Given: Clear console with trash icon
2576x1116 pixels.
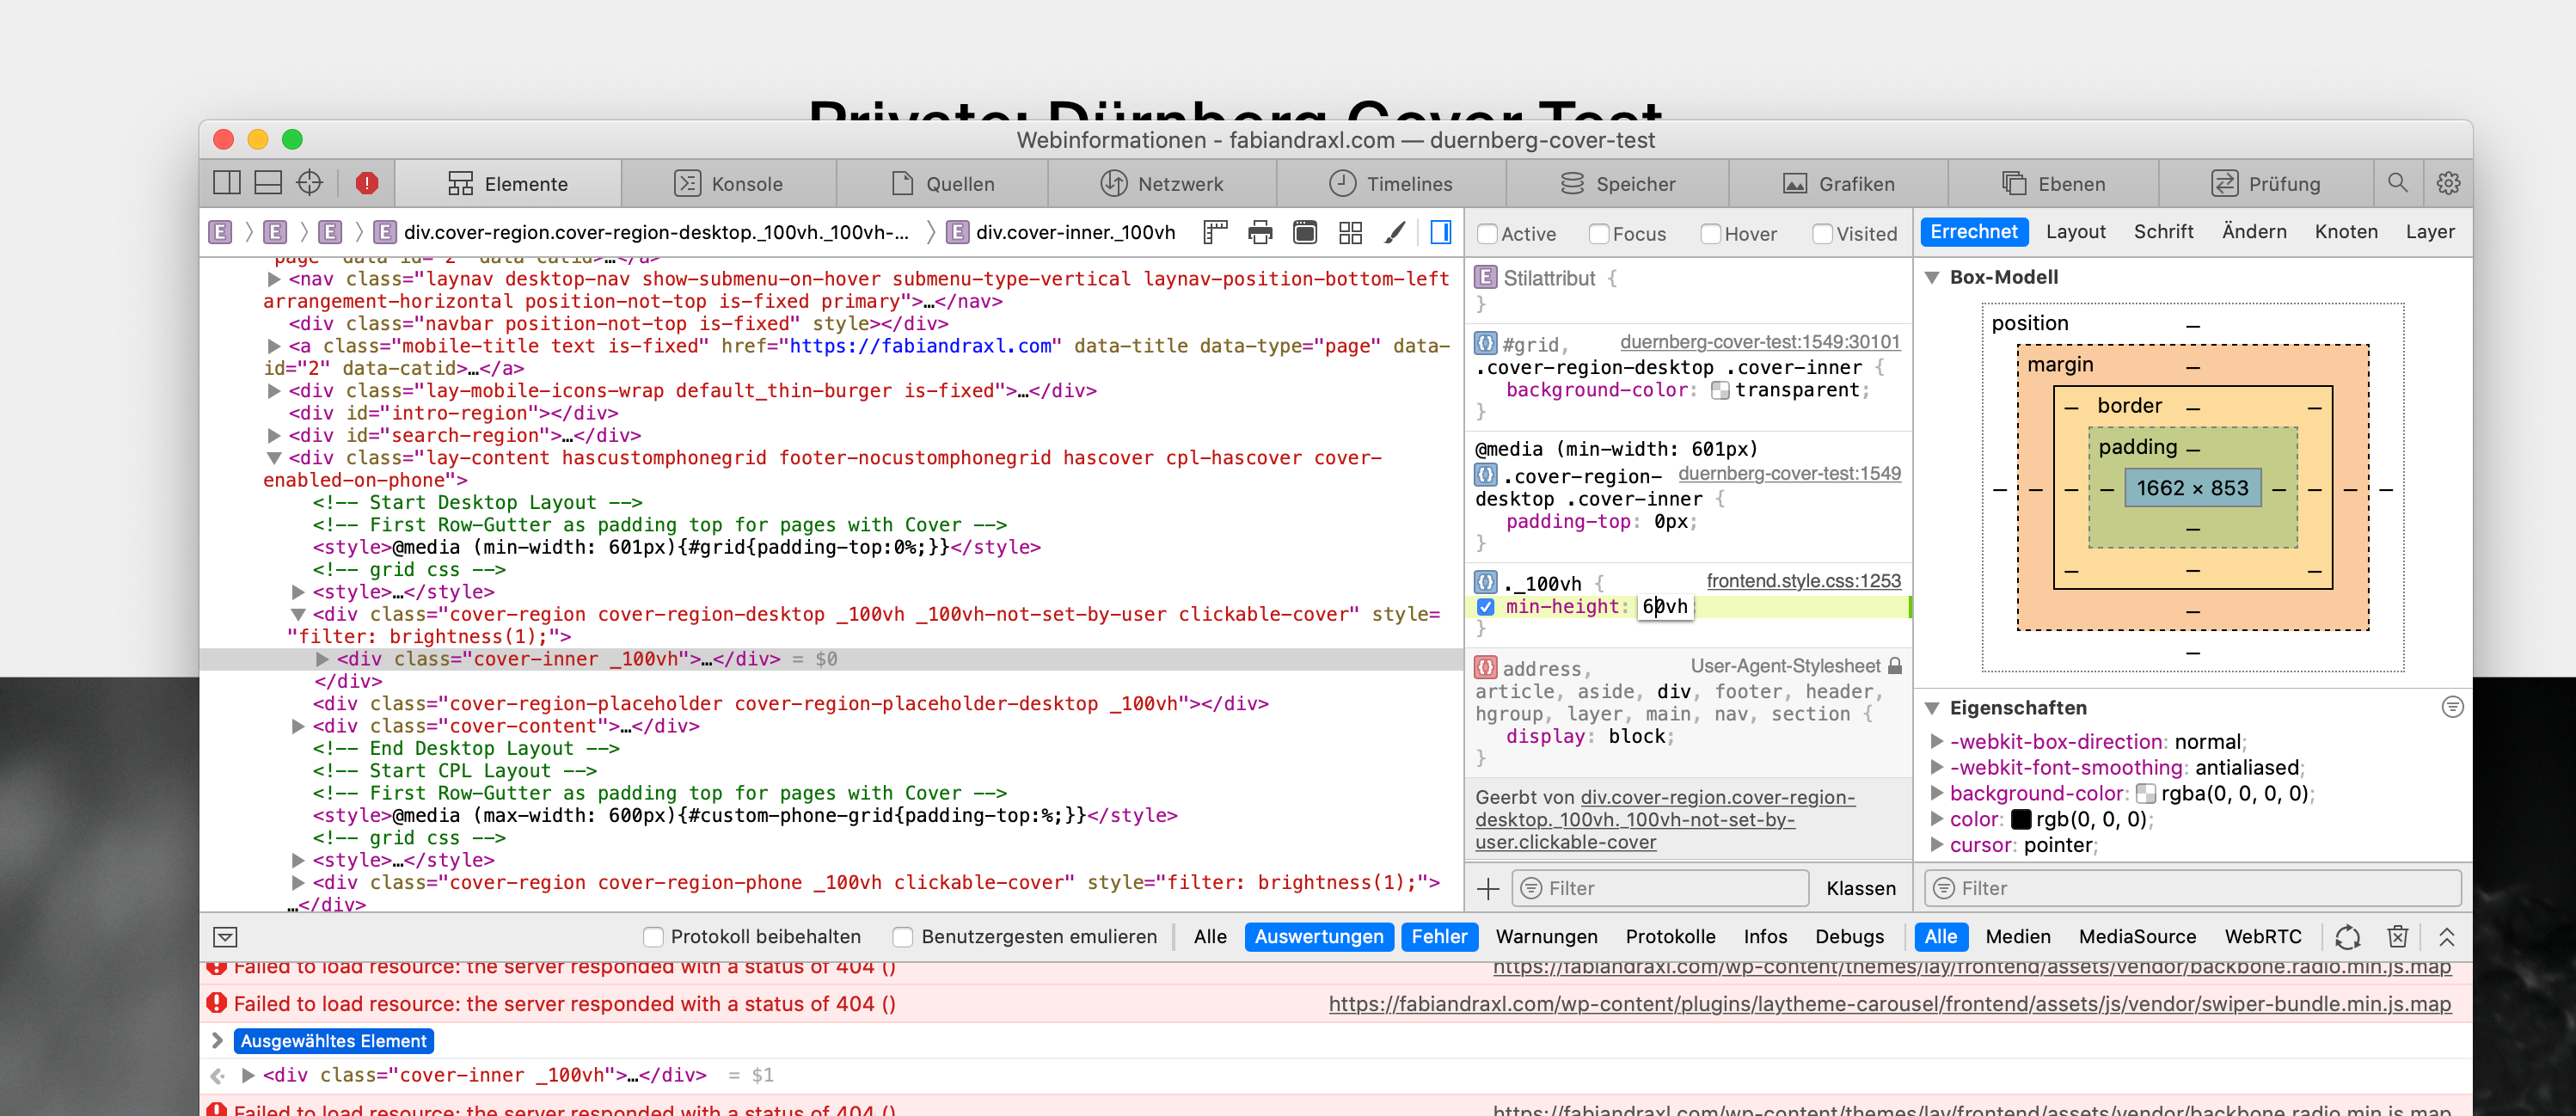Looking at the screenshot, I should (x=2397, y=936).
